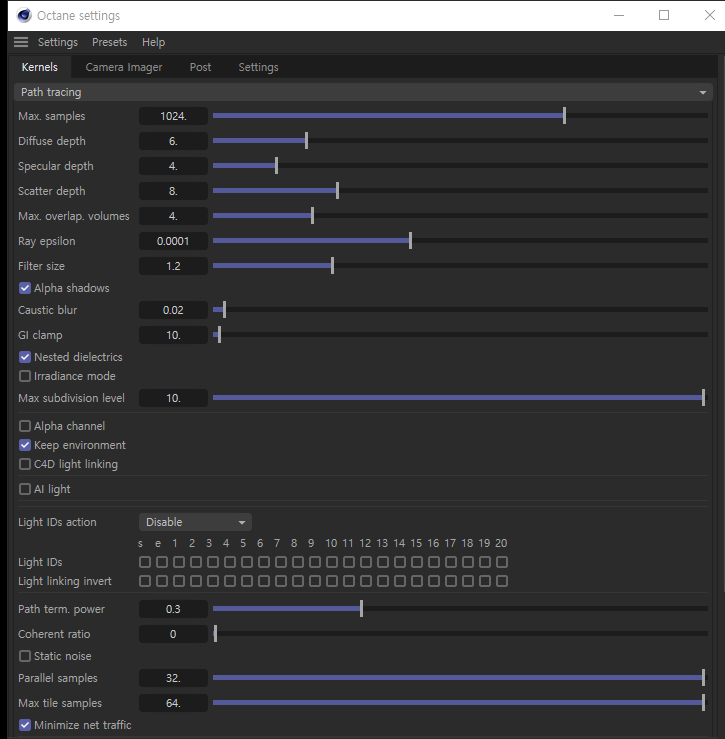Enable the Irradiance mode checkbox
The height and width of the screenshot is (739, 725).
point(25,376)
